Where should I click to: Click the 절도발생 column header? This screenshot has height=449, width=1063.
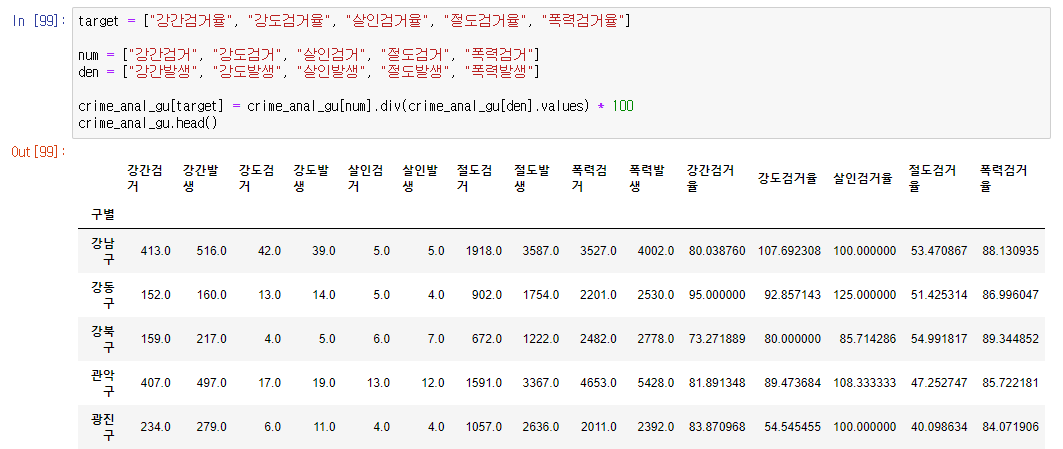pos(532,178)
